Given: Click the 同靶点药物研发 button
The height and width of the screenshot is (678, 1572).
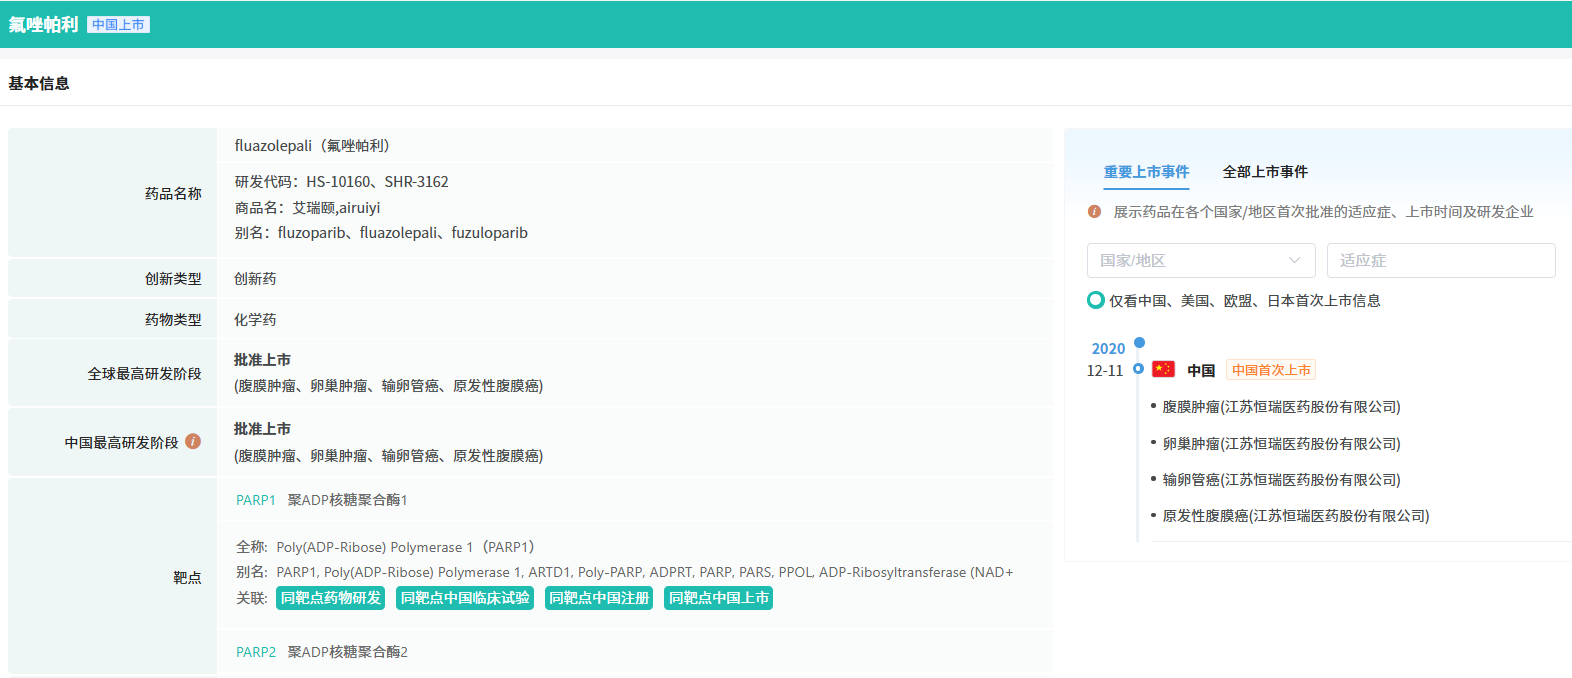Looking at the screenshot, I should click(330, 598).
